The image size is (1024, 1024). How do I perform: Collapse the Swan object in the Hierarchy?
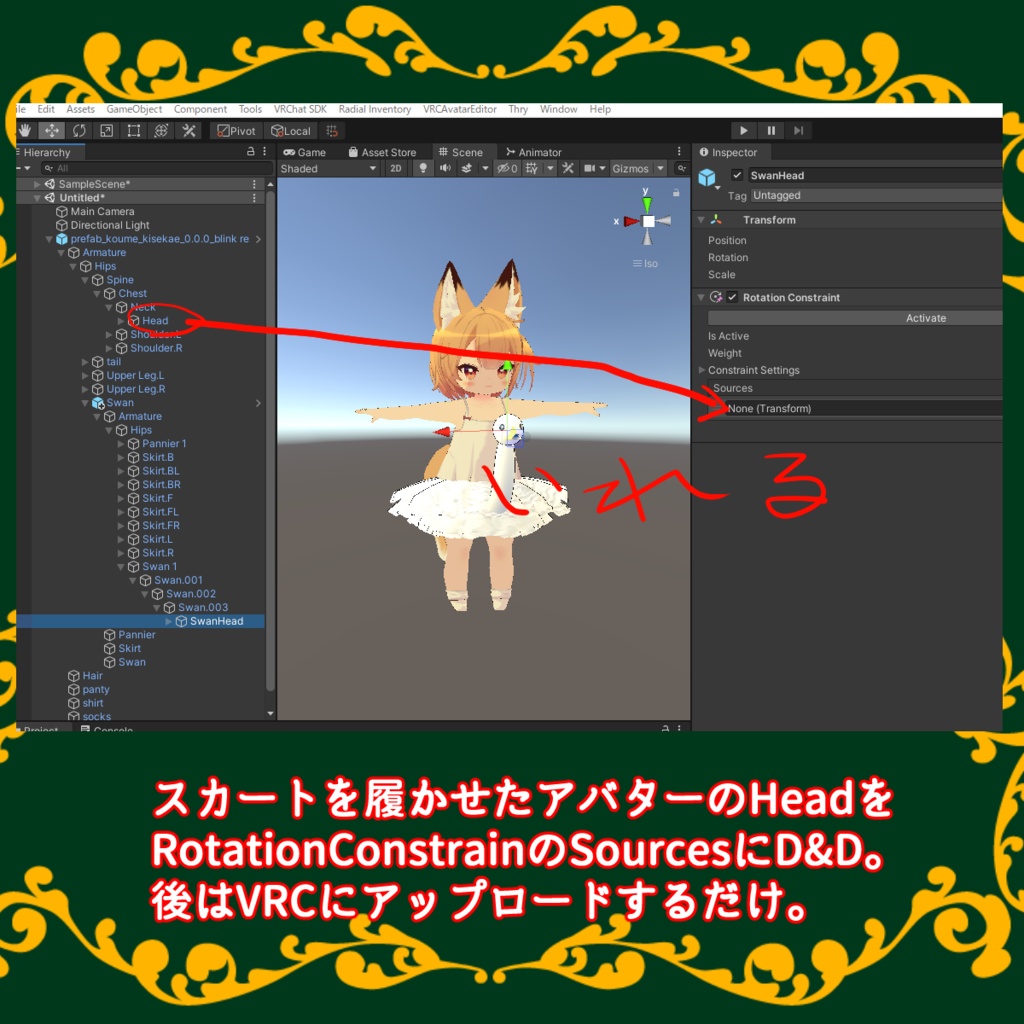click(x=85, y=402)
